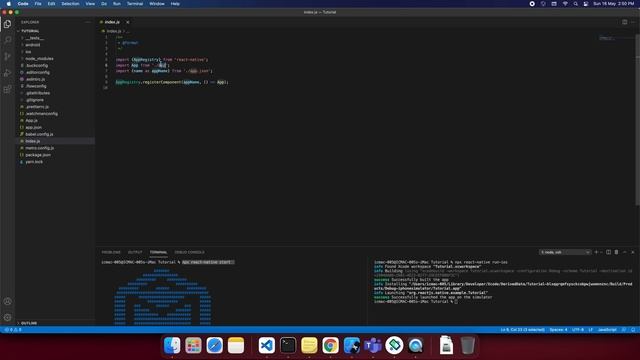Open the Manage gear icon

point(7,317)
